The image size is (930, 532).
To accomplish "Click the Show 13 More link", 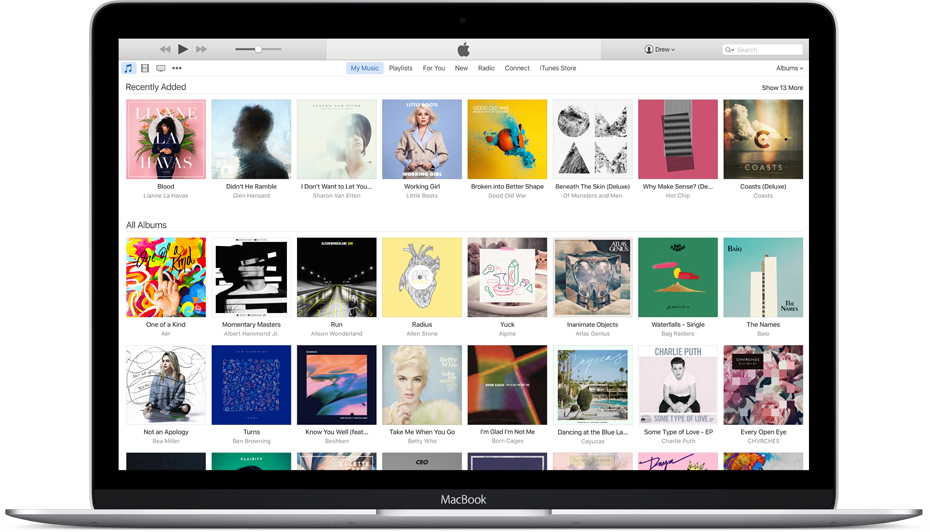I will (782, 88).
